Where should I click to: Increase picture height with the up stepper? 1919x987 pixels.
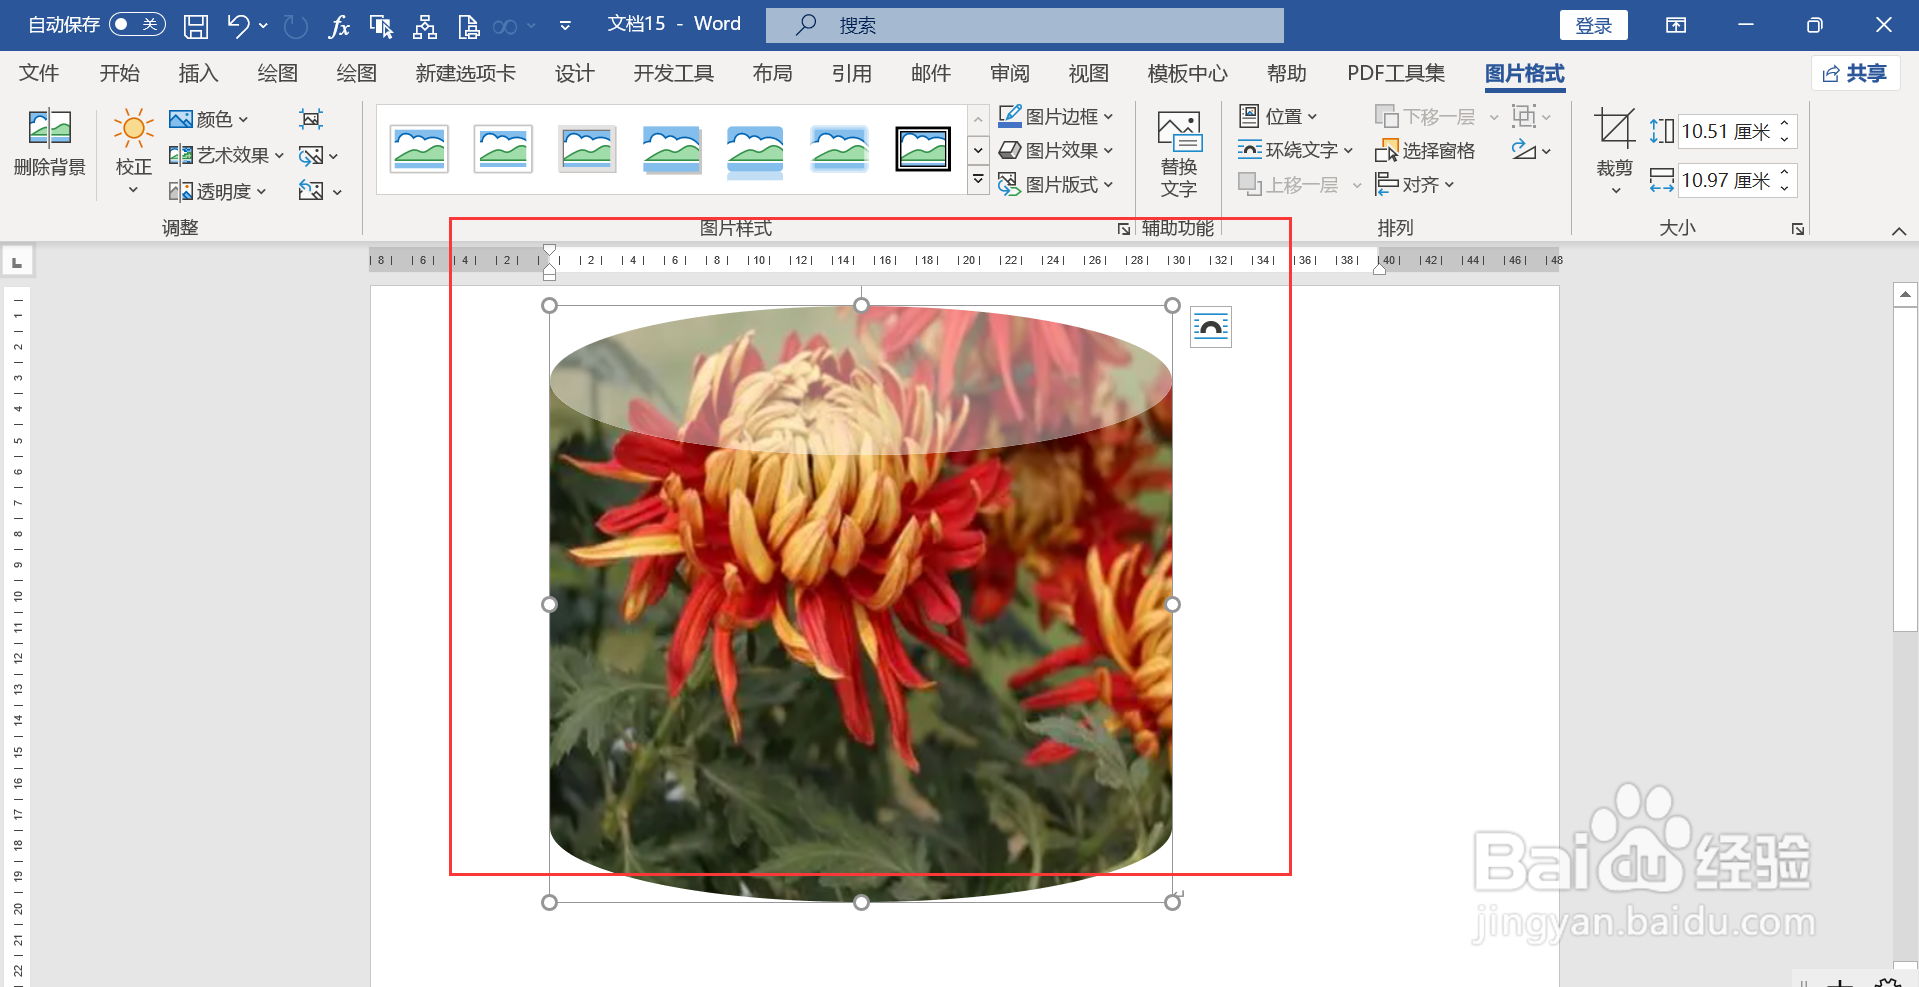click(x=1786, y=123)
